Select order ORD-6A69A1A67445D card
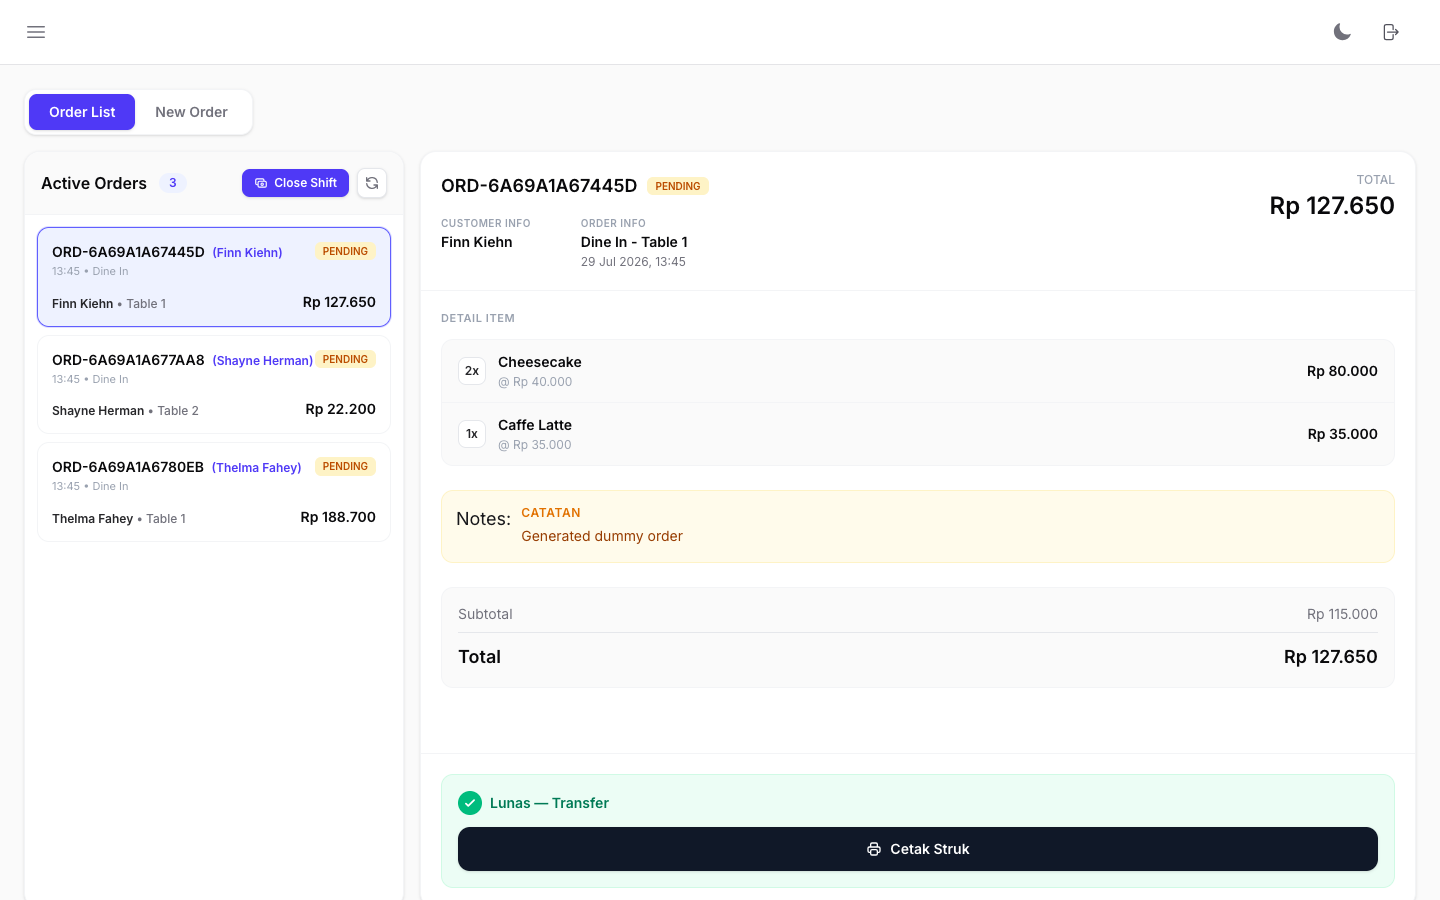 coord(214,277)
